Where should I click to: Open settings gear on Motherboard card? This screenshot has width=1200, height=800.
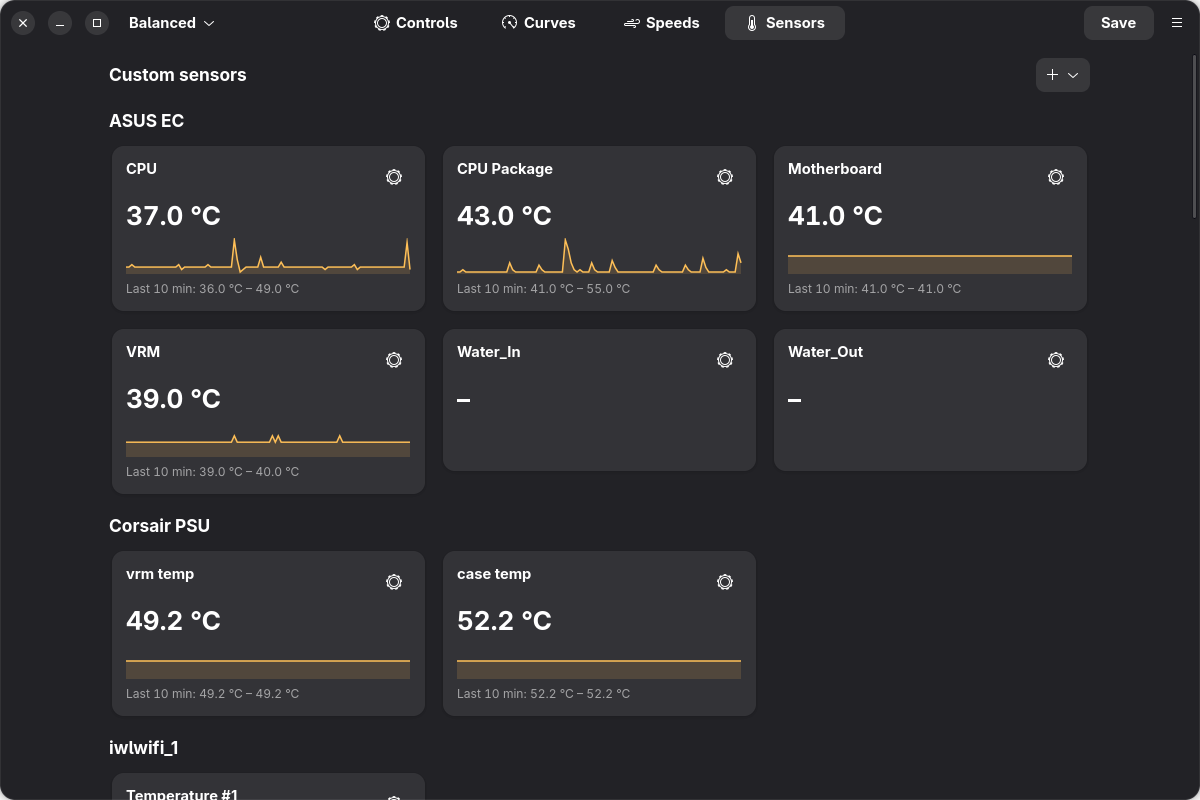[1056, 177]
